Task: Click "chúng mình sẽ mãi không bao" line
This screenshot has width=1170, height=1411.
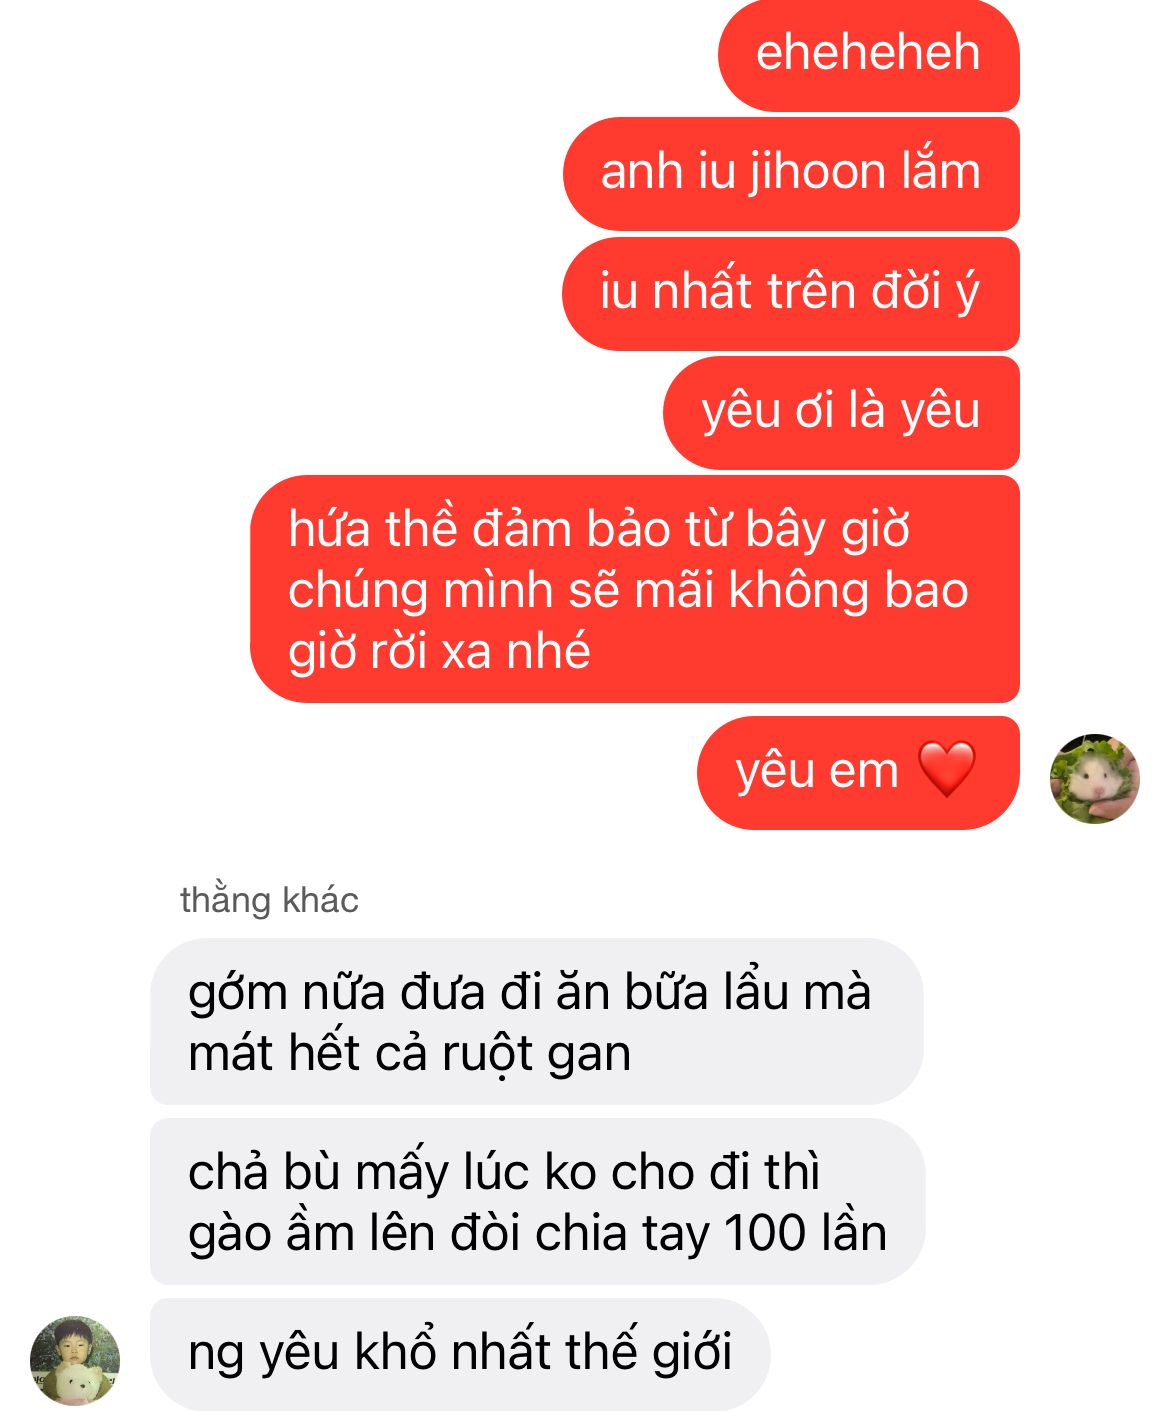Action: pyautogui.click(x=628, y=590)
